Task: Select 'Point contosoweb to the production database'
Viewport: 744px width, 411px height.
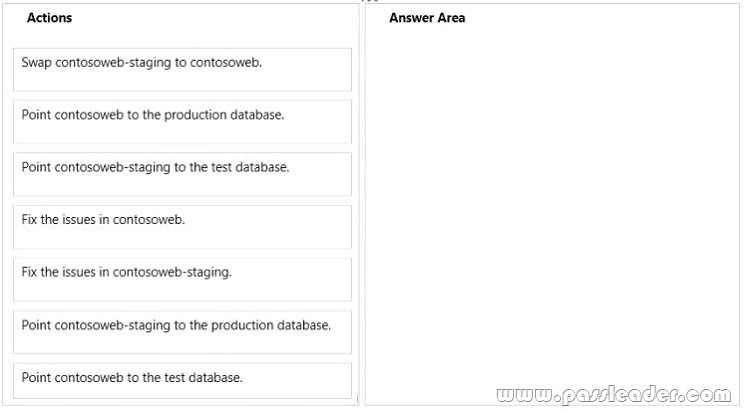Action: [x=182, y=121]
